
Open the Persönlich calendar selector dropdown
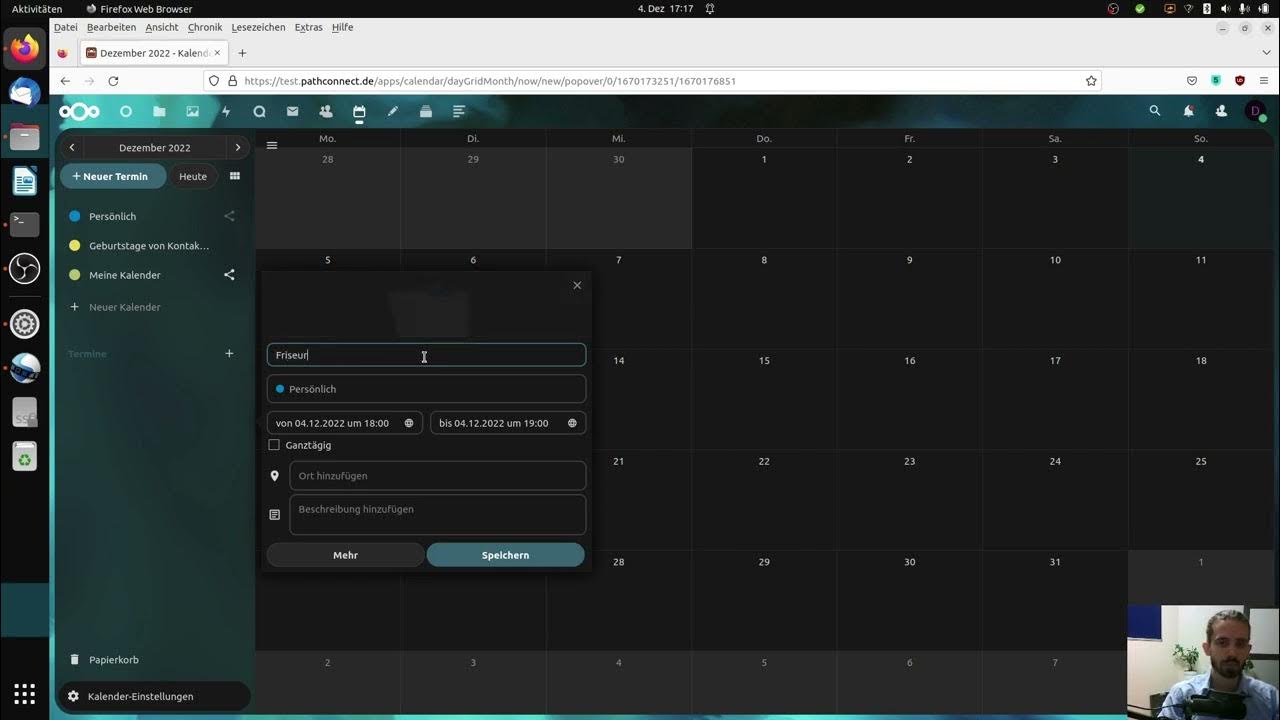(426, 389)
